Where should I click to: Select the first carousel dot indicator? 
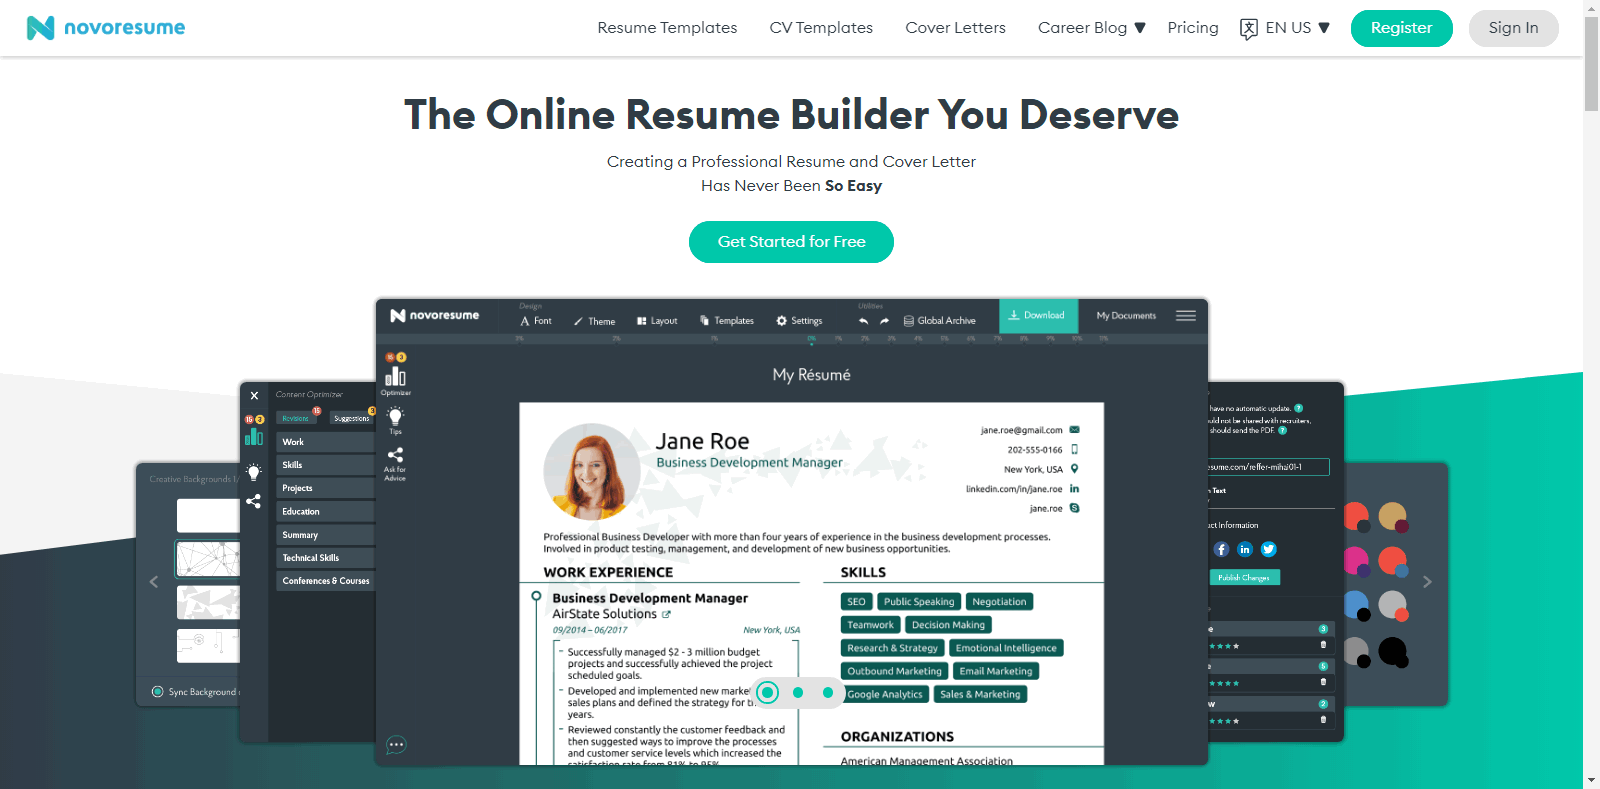coord(768,692)
